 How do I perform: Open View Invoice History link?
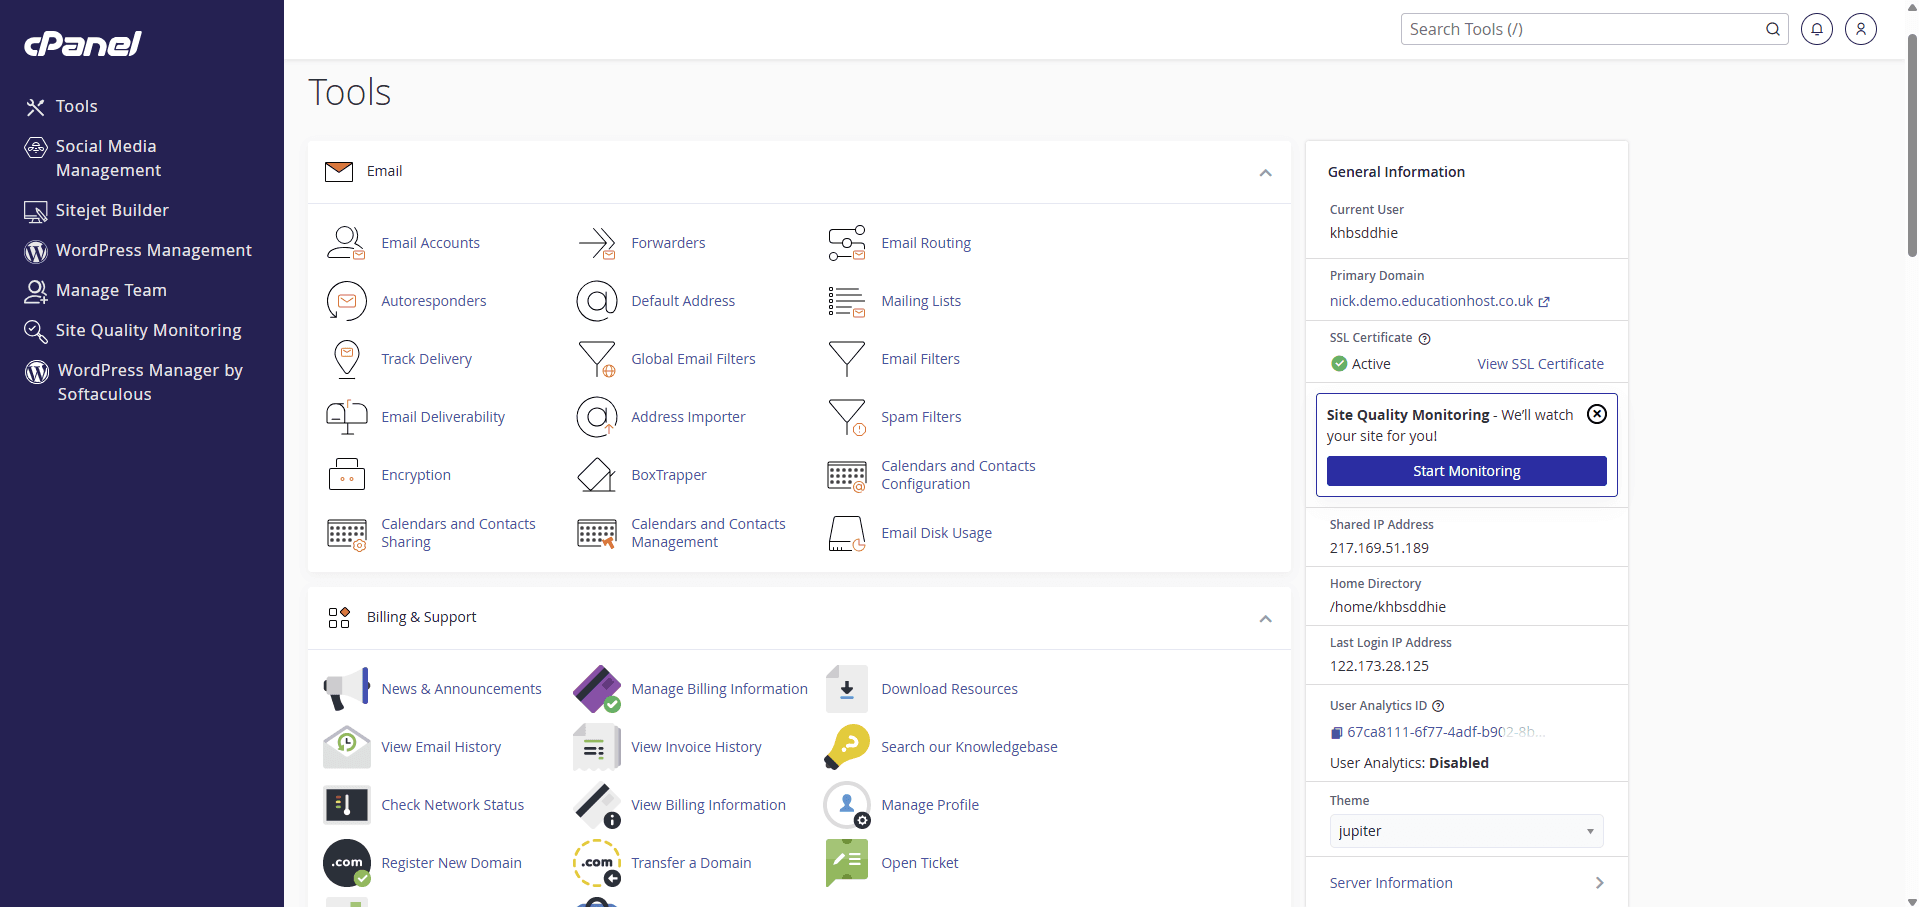tap(696, 747)
